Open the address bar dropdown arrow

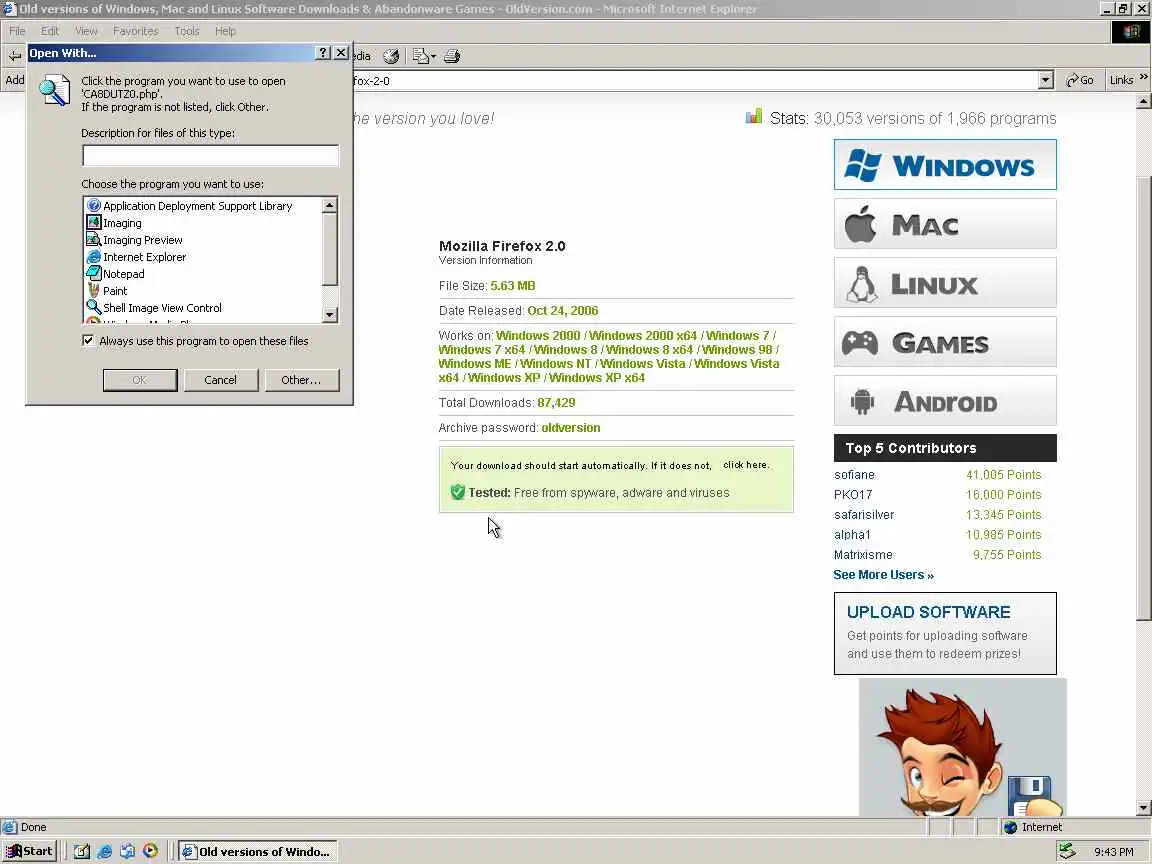1045,80
